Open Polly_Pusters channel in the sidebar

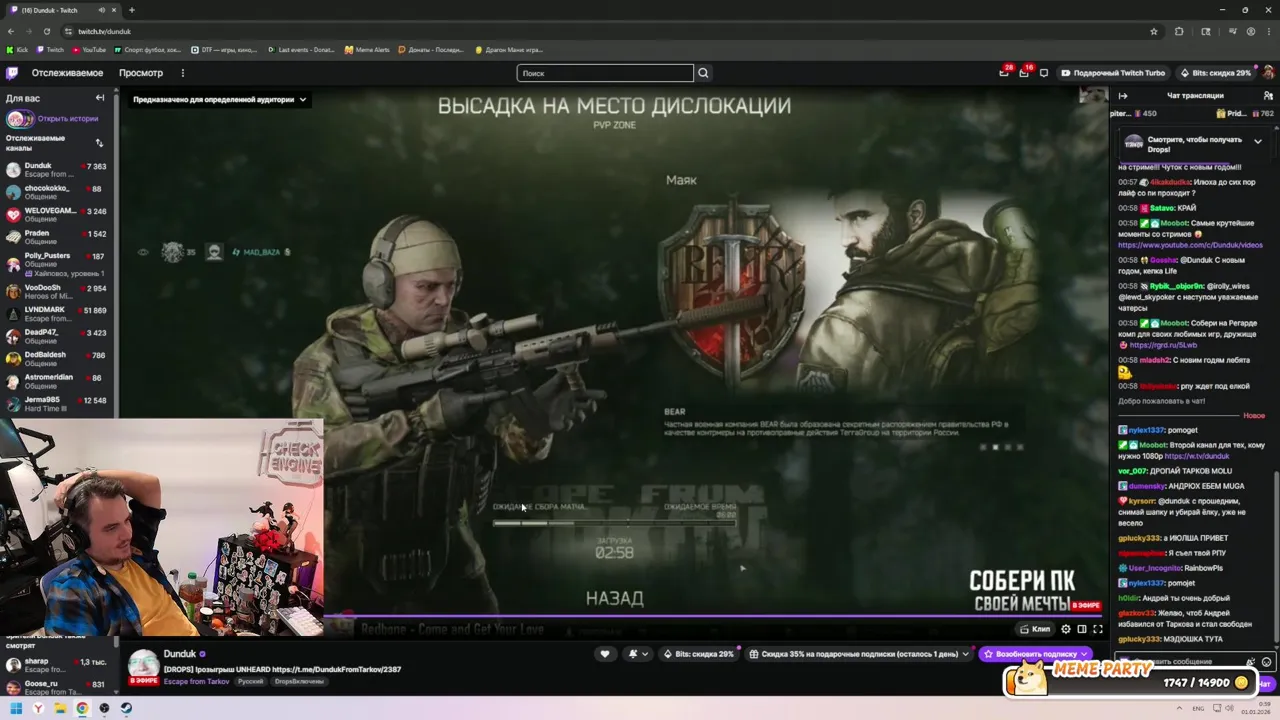pos(57,264)
